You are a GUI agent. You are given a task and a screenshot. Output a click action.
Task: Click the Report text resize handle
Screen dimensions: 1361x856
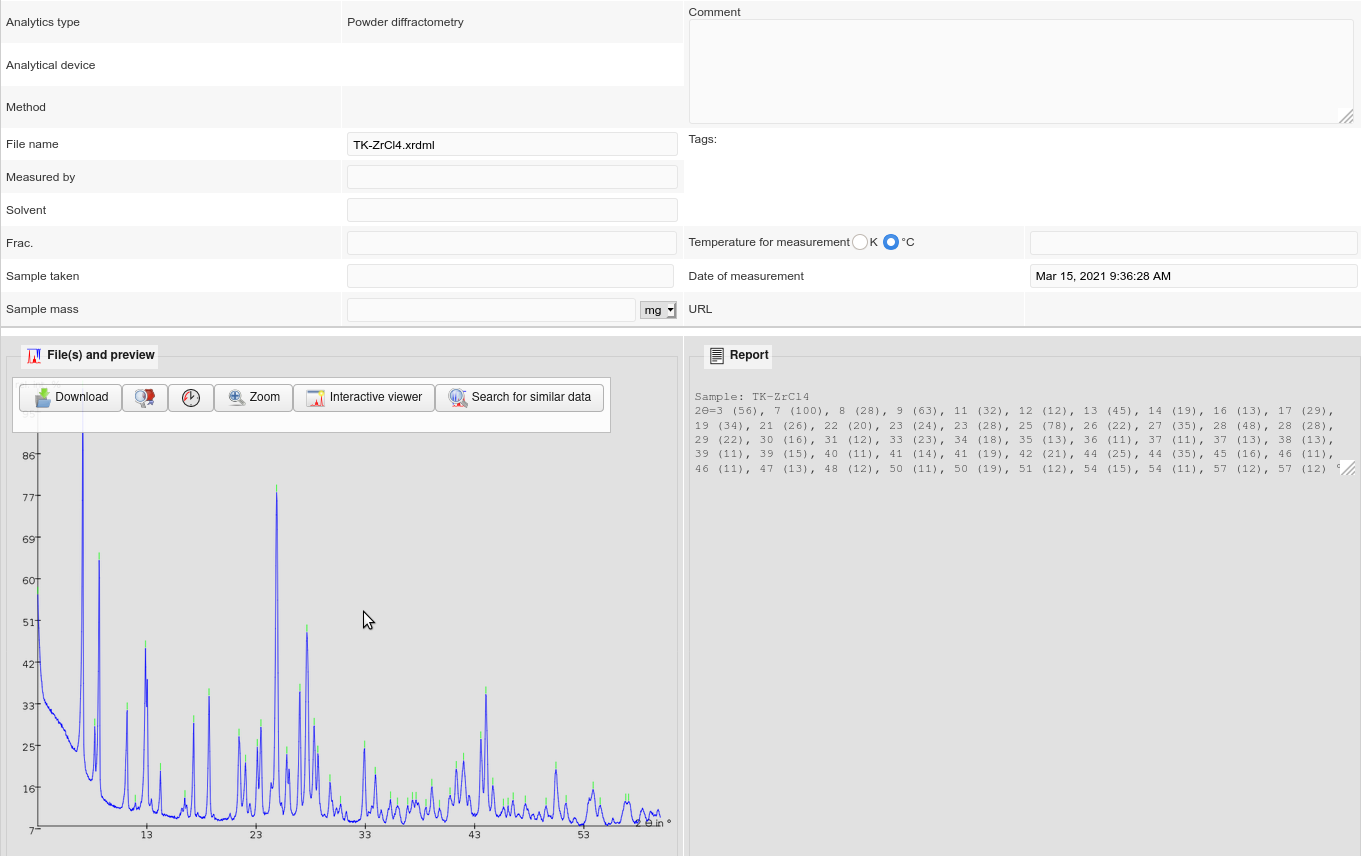pyautogui.click(x=1347, y=467)
